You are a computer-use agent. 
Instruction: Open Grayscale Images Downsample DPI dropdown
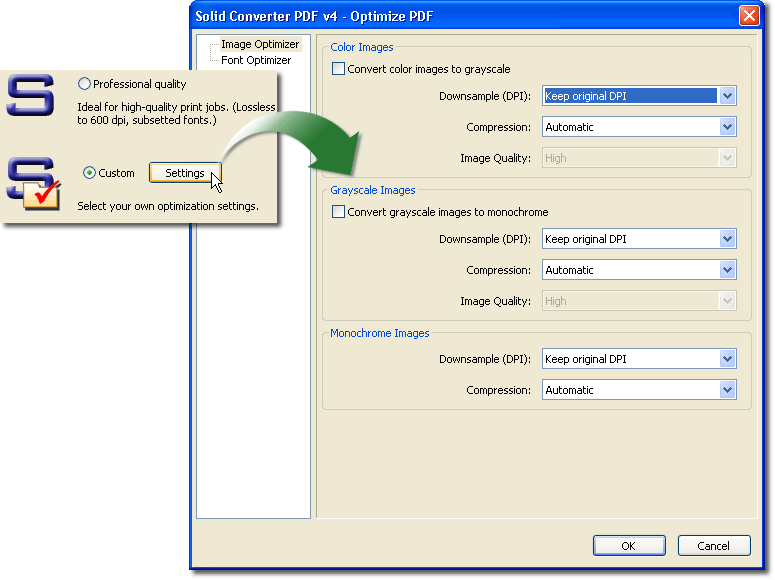click(639, 239)
